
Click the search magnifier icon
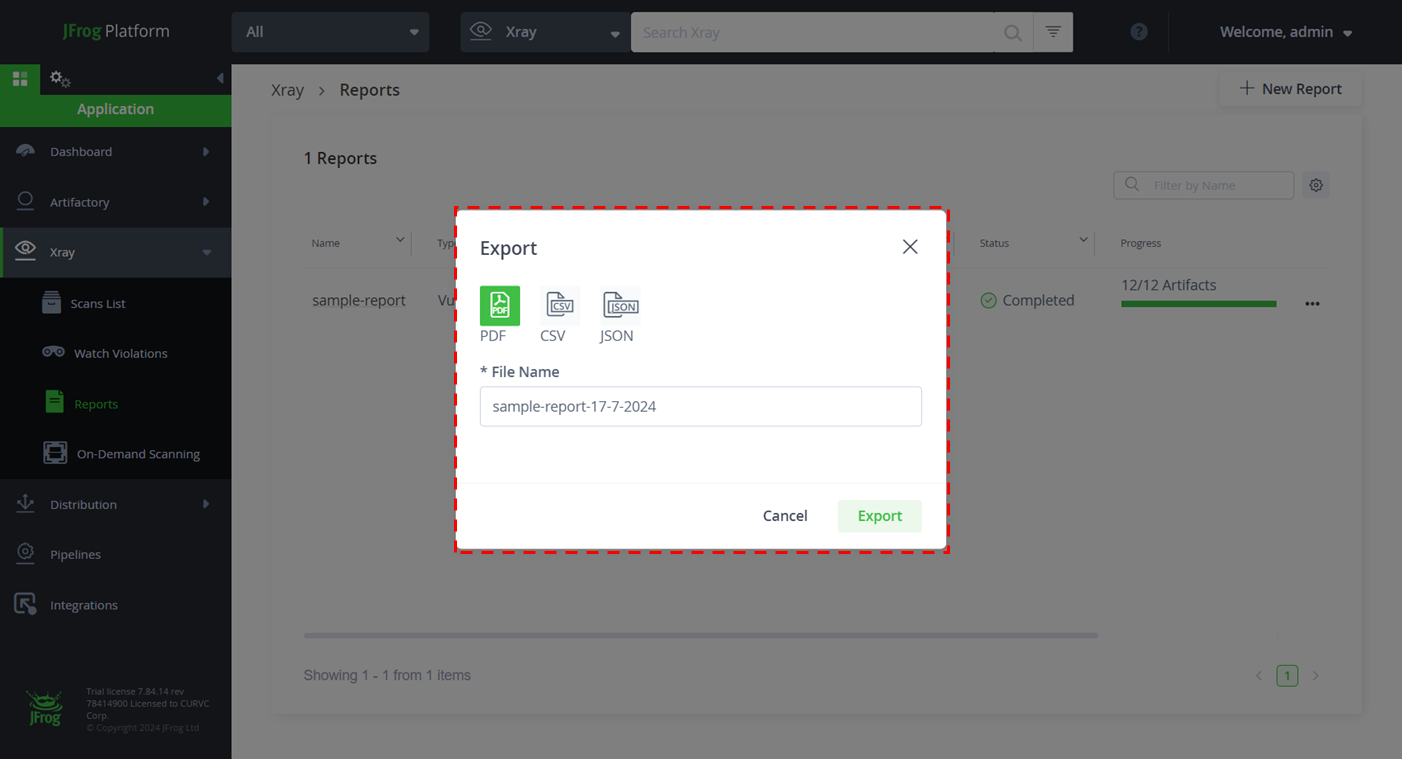point(1013,33)
